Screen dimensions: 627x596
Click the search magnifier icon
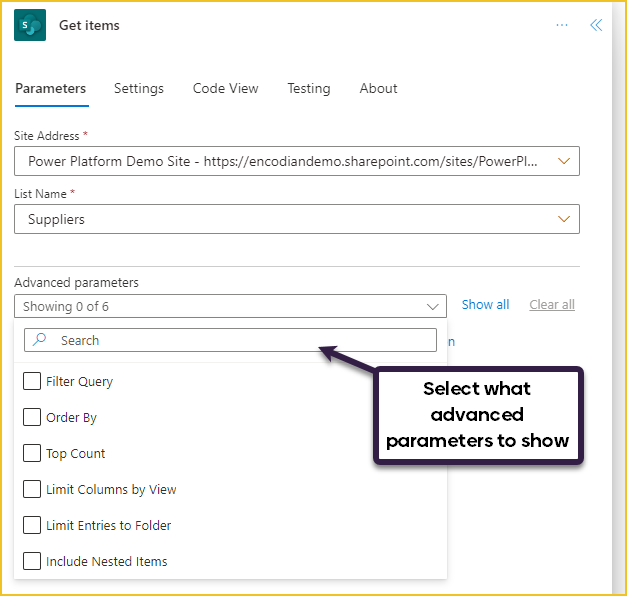(x=39, y=340)
